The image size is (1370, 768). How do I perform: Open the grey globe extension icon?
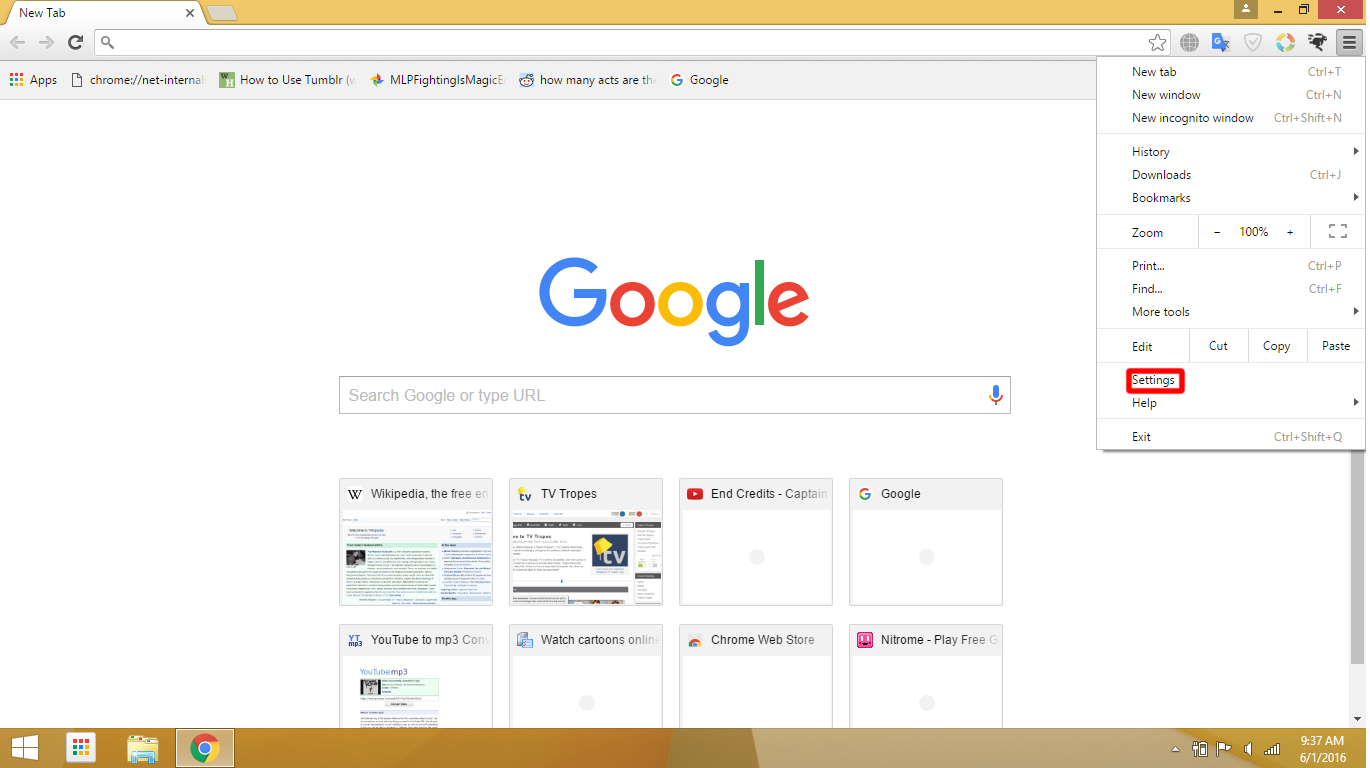(x=1189, y=42)
